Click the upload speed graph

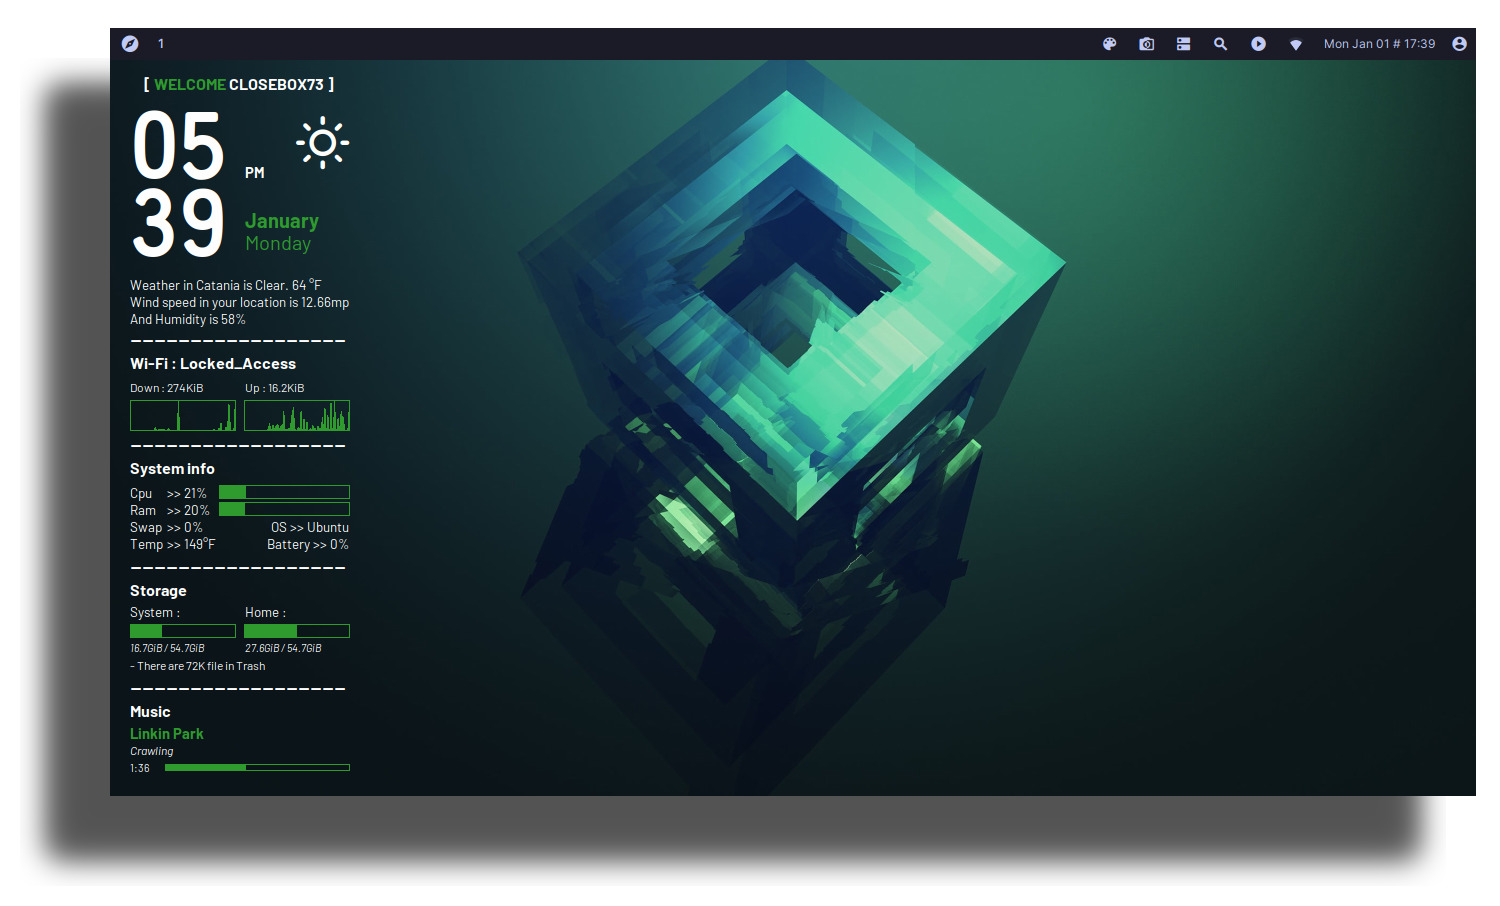[297, 416]
